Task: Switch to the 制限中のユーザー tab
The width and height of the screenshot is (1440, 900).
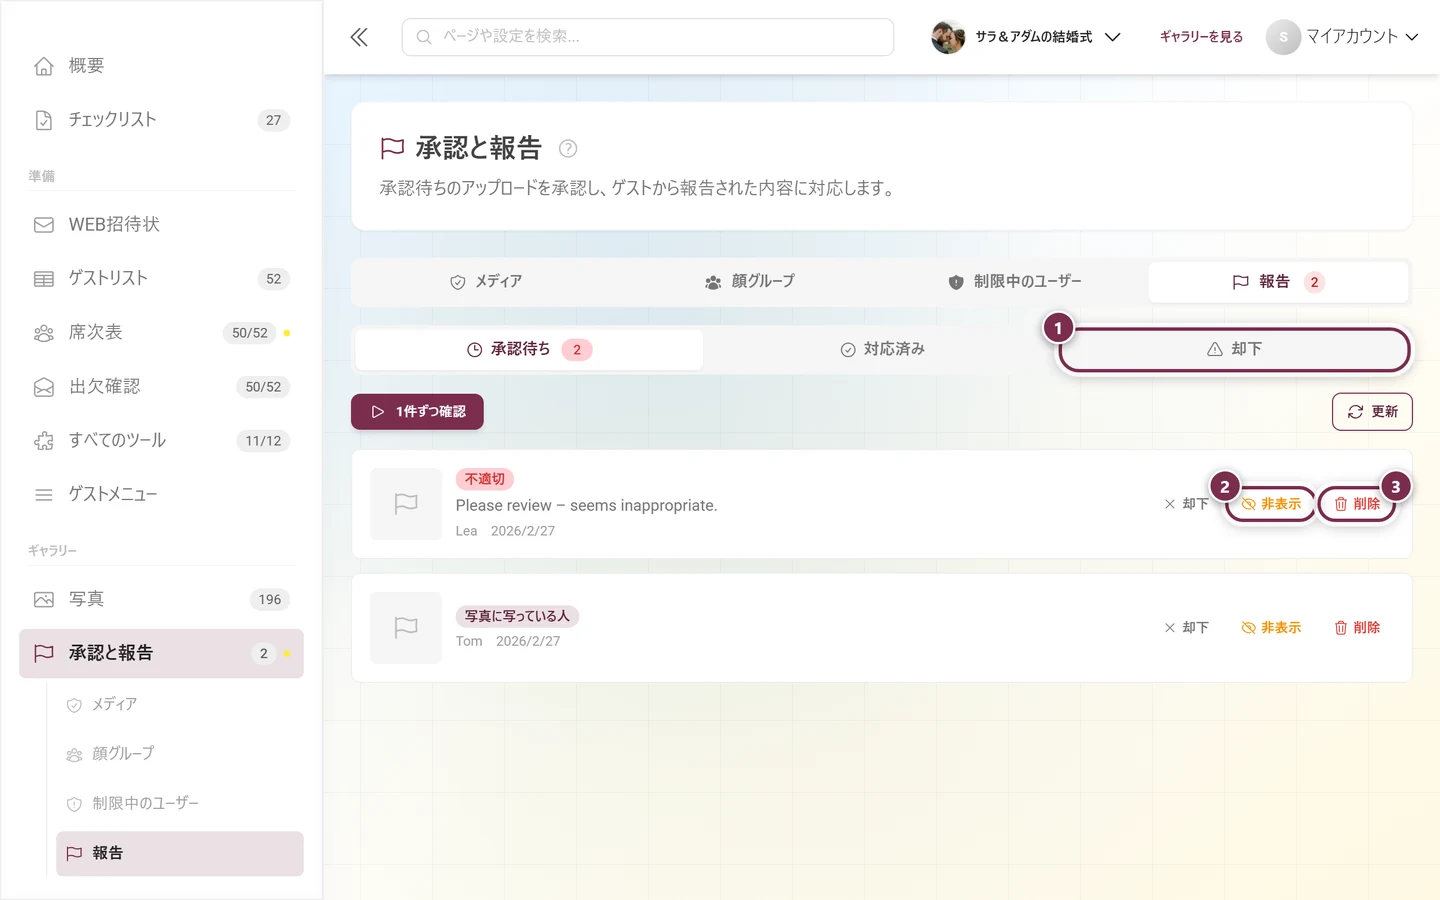Action: click(1015, 282)
